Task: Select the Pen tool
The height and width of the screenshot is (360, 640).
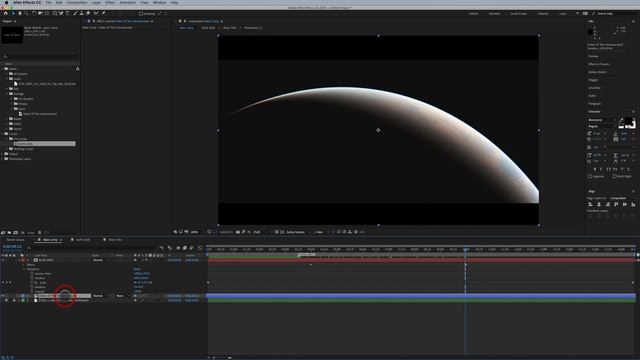Action: pos(61,13)
